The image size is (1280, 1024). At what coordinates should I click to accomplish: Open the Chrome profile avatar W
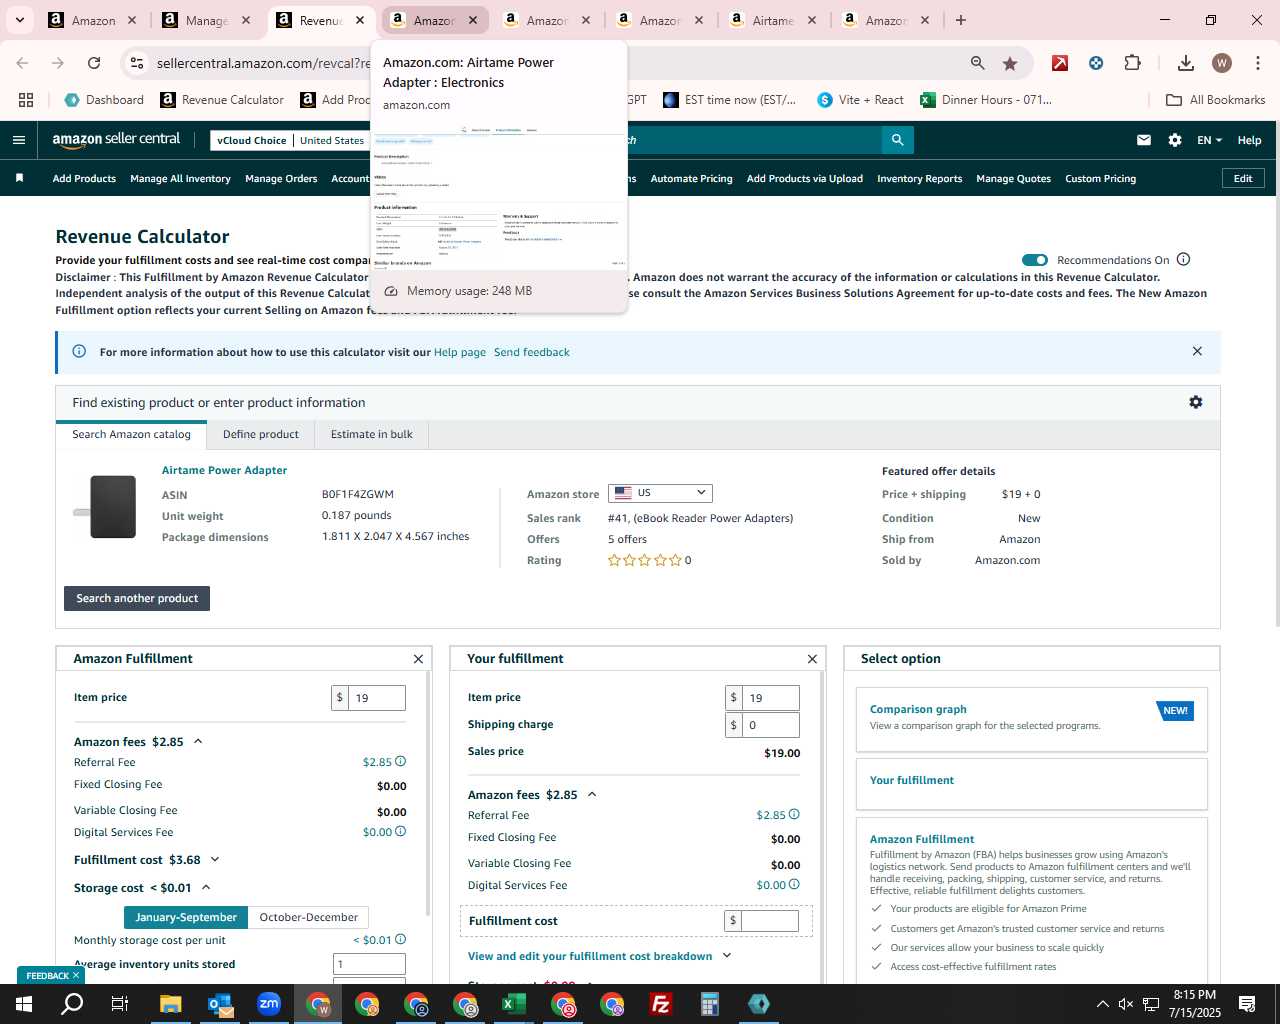pyautogui.click(x=1222, y=63)
